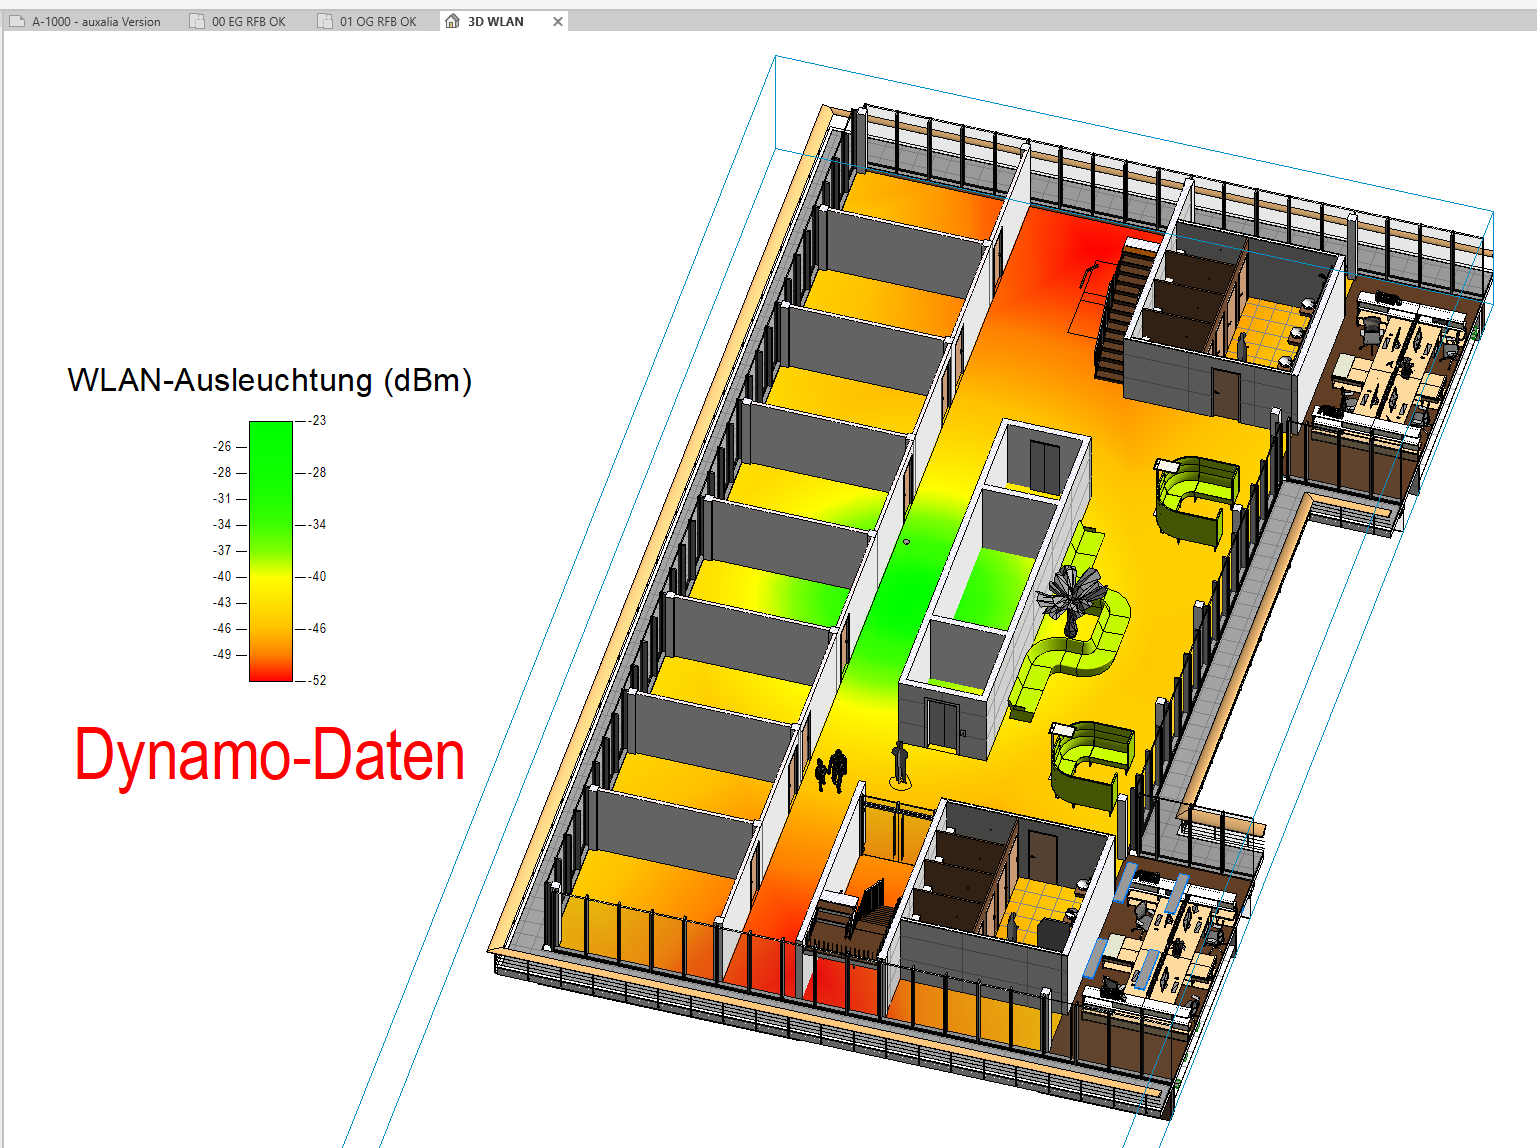Click the house icon on 3D WLAN tab
1537x1148 pixels.
click(453, 21)
